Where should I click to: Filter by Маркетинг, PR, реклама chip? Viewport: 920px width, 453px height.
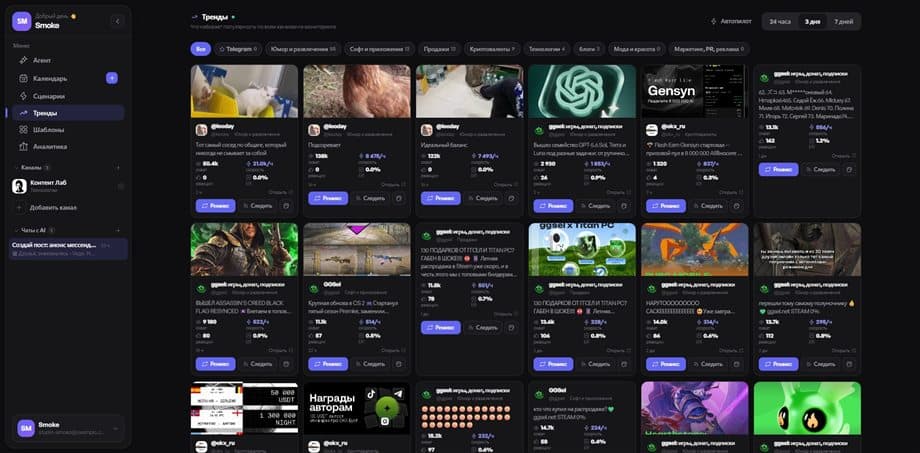click(709, 49)
